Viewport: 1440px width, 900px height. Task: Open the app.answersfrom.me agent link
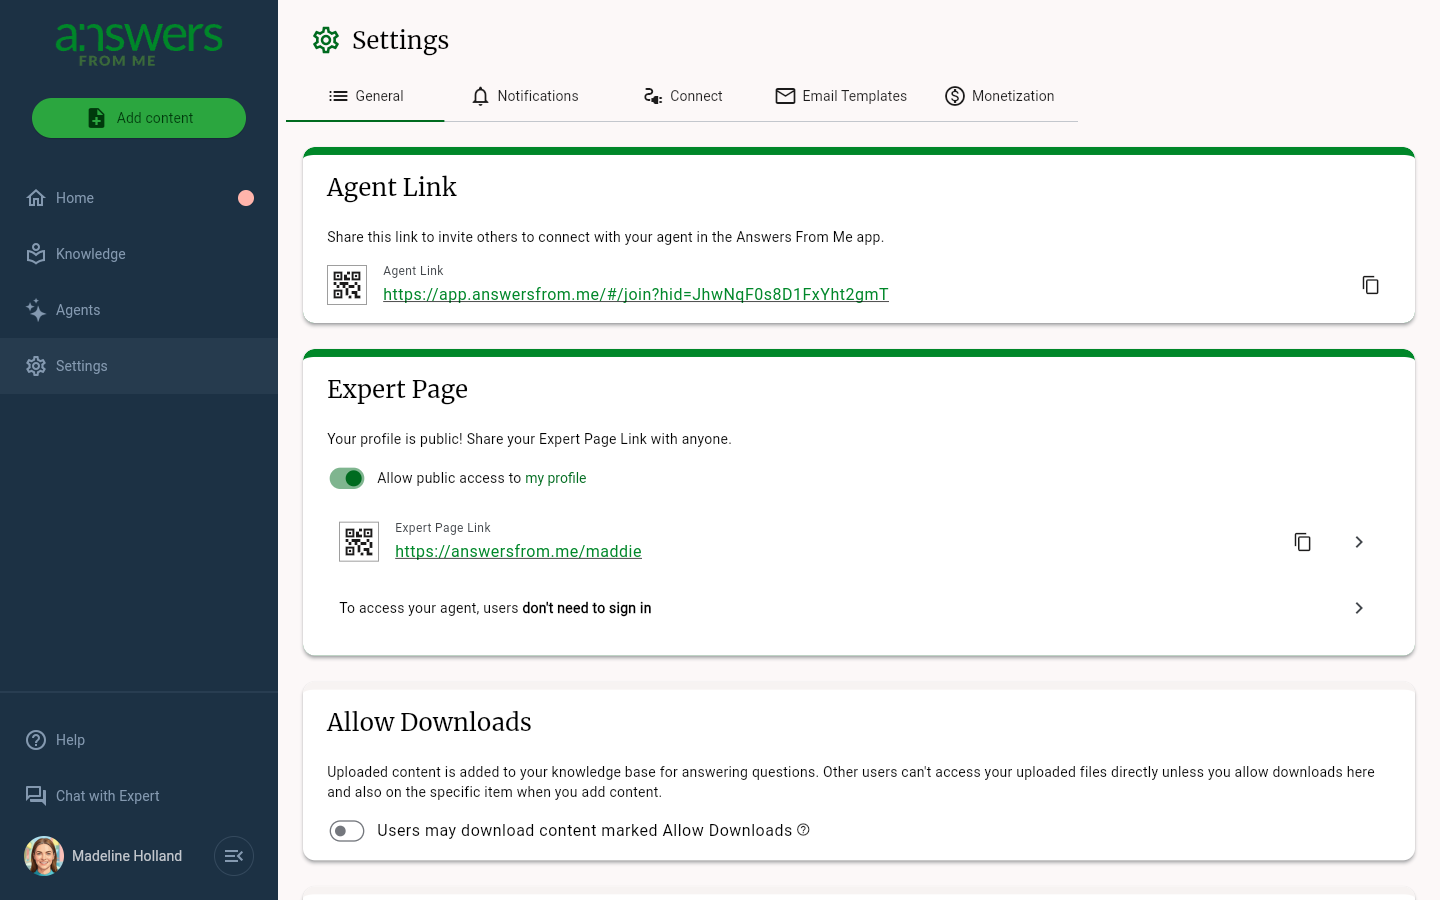(x=636, y=294)
